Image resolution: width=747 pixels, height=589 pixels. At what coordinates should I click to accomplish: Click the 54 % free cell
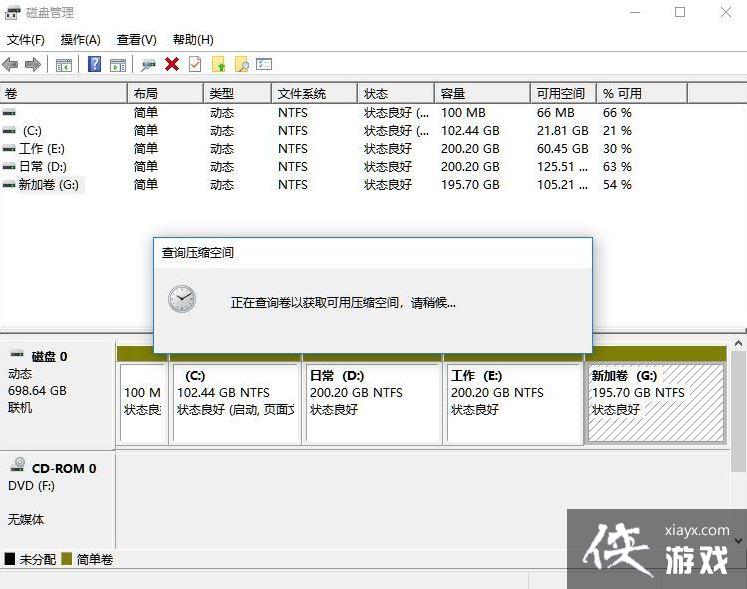(617, 185)
